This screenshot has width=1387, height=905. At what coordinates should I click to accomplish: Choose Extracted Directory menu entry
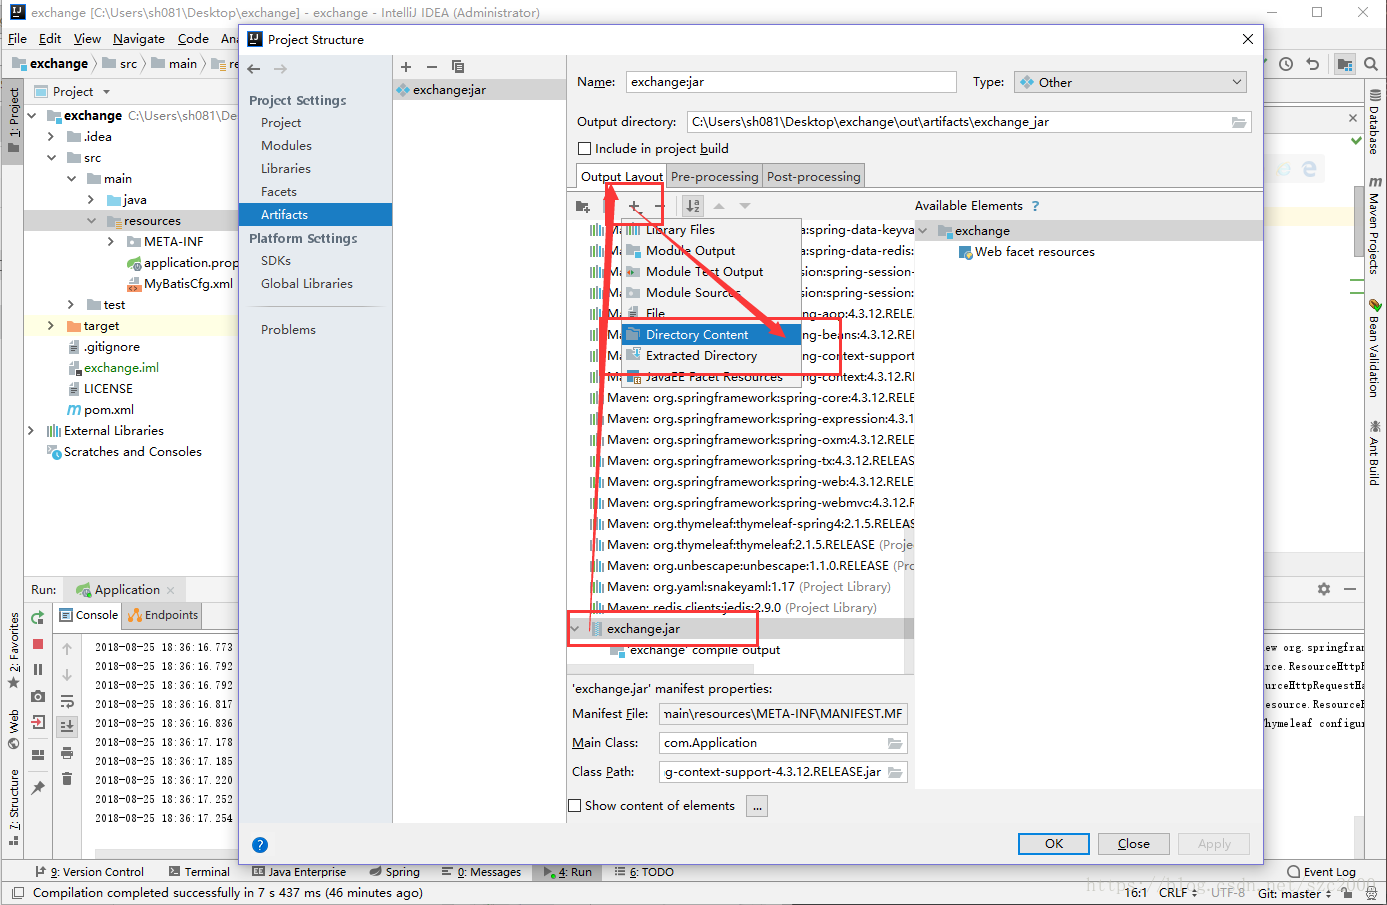(x=711, y=356)
